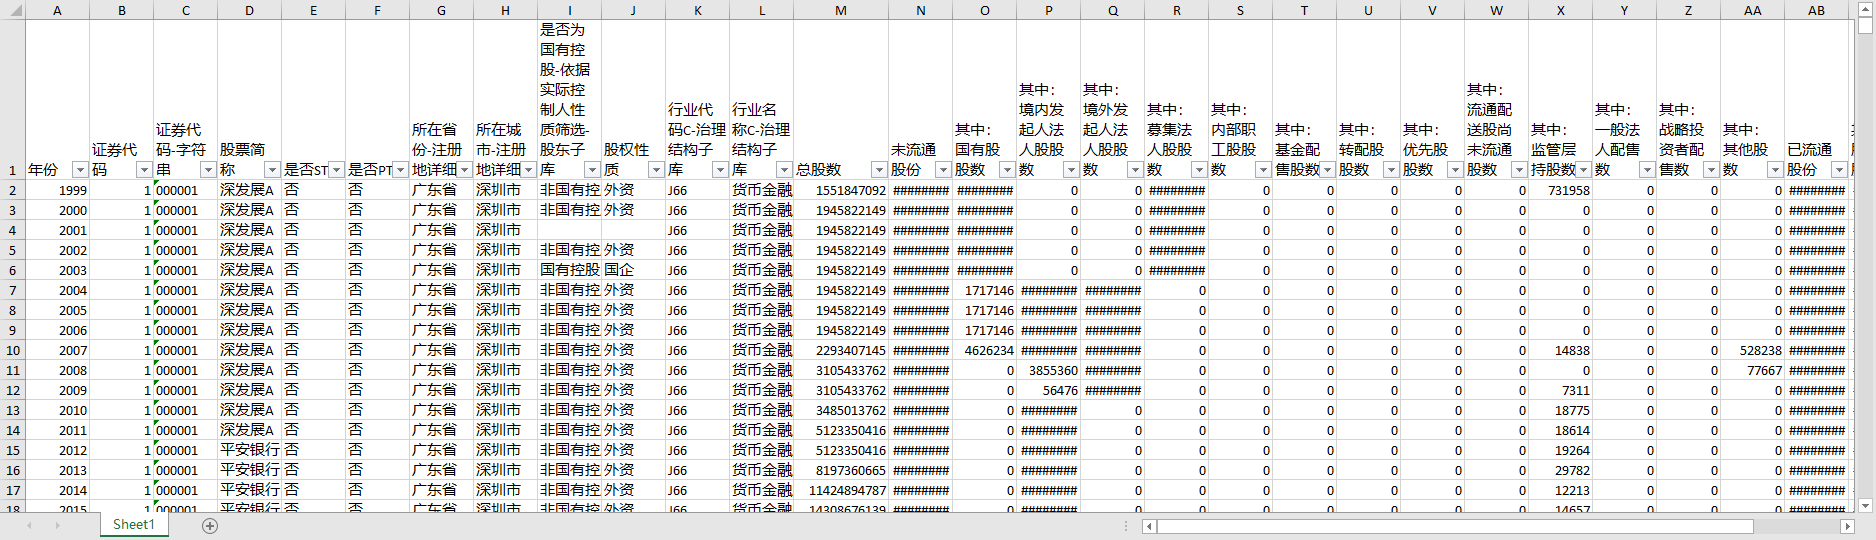Select column W header

tap(1496, 10)
